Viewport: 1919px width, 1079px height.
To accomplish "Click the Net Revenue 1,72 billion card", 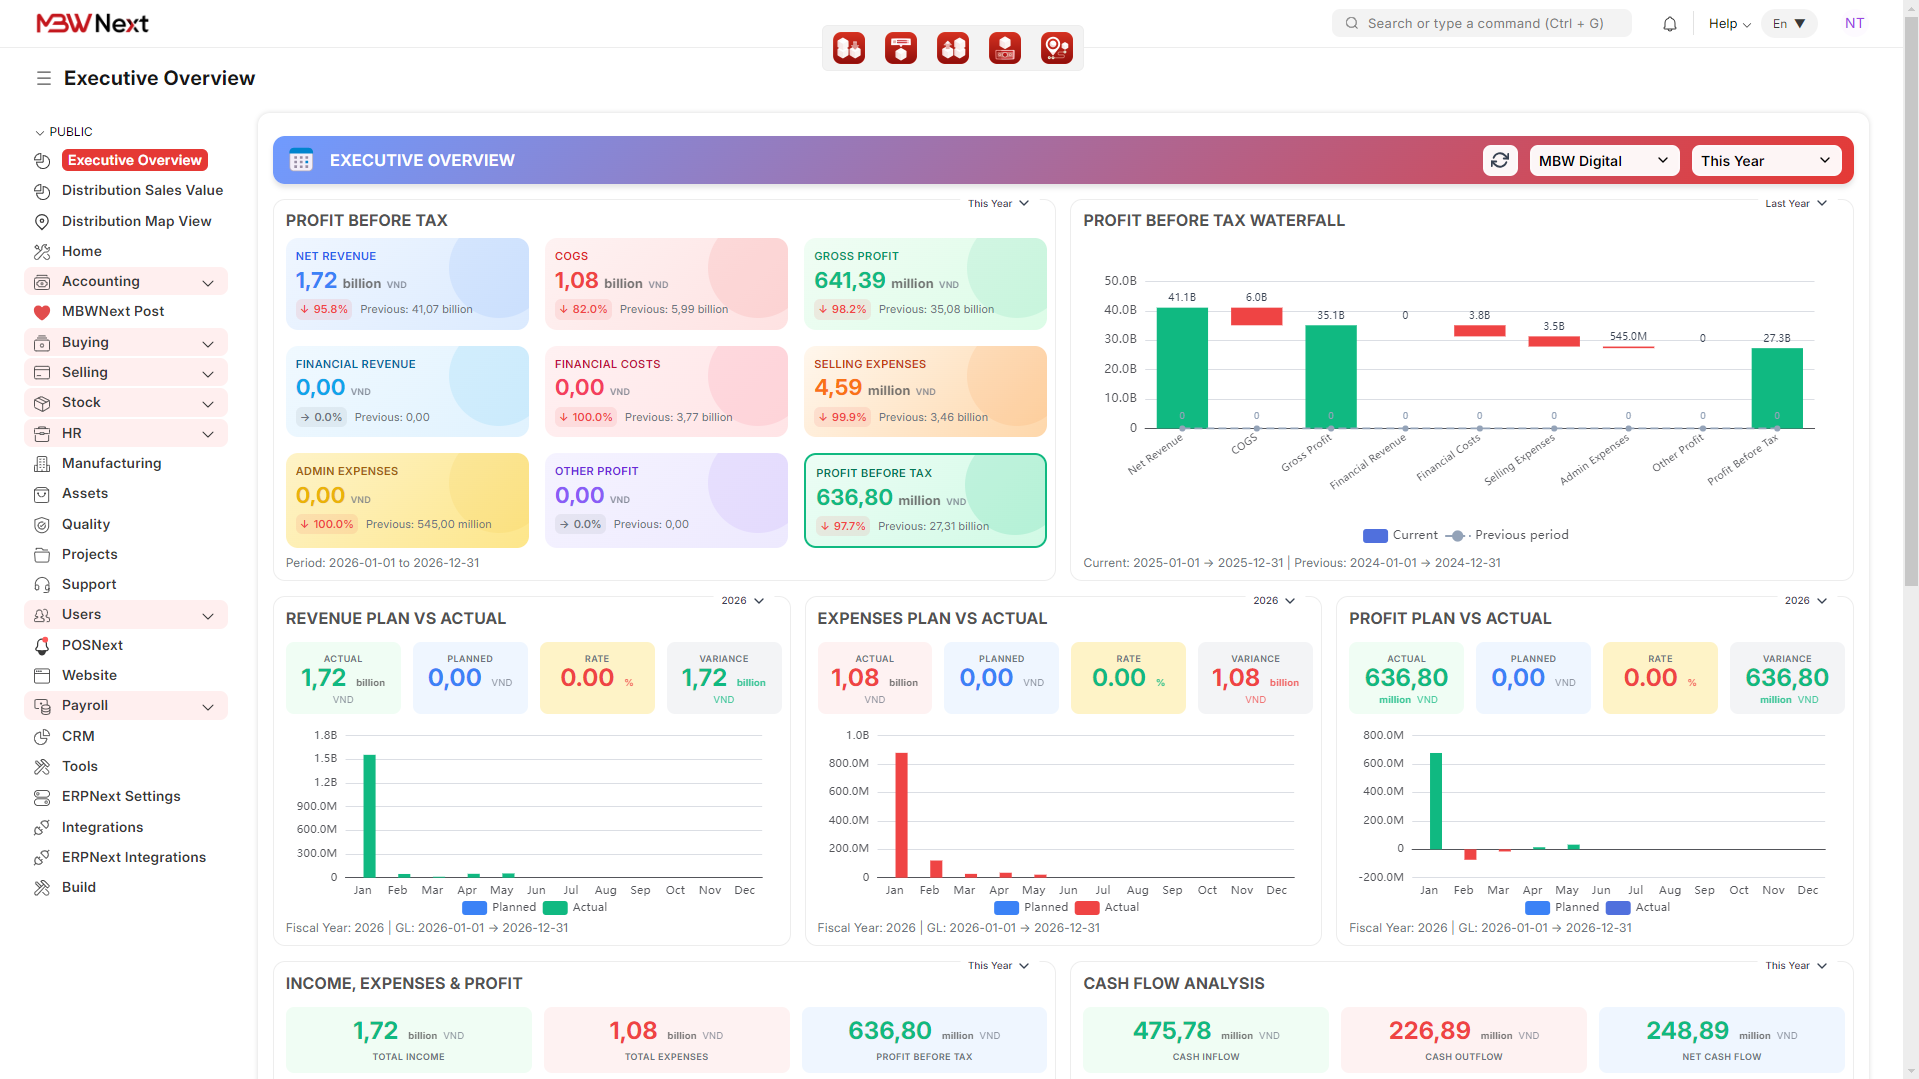I will (x=407, y=284).
